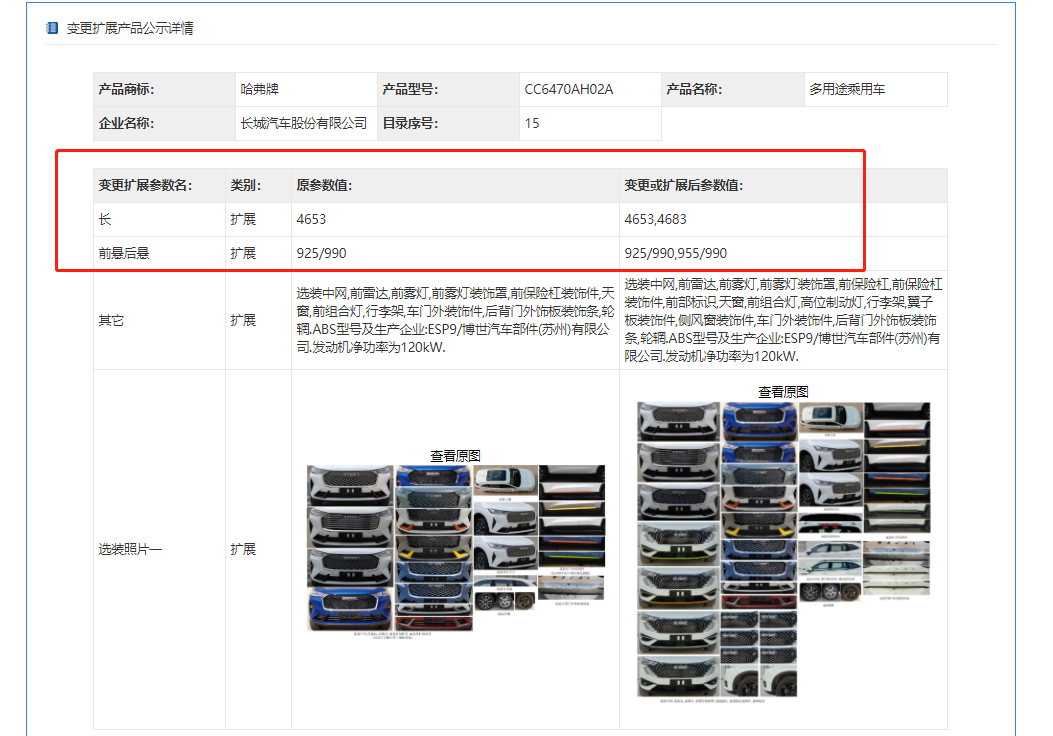Click the changed 其它 description listing 前部标识 and 高位制动灯
The width and height of the screenshot is (1053, 736).
[783, 320]
